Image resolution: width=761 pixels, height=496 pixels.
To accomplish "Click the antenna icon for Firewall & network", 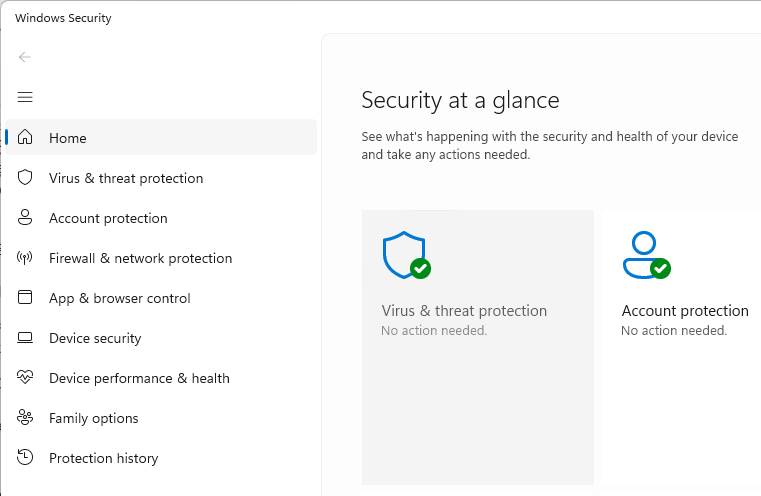I will pos(25,257).
